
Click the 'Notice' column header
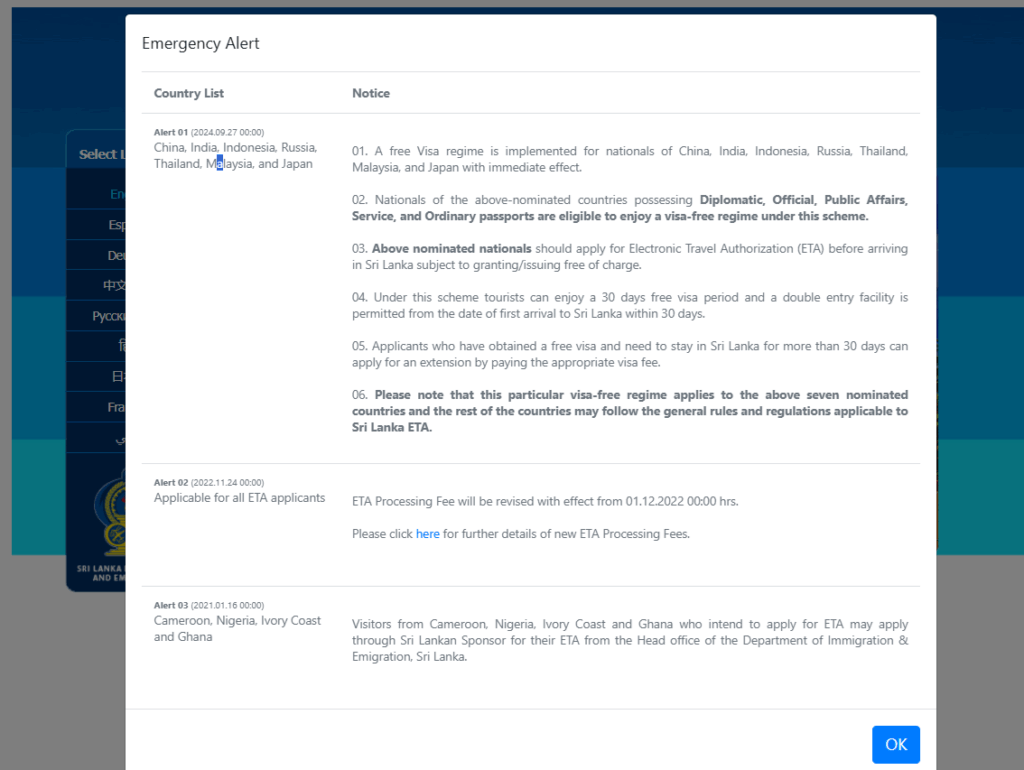(x=371, y=93)
